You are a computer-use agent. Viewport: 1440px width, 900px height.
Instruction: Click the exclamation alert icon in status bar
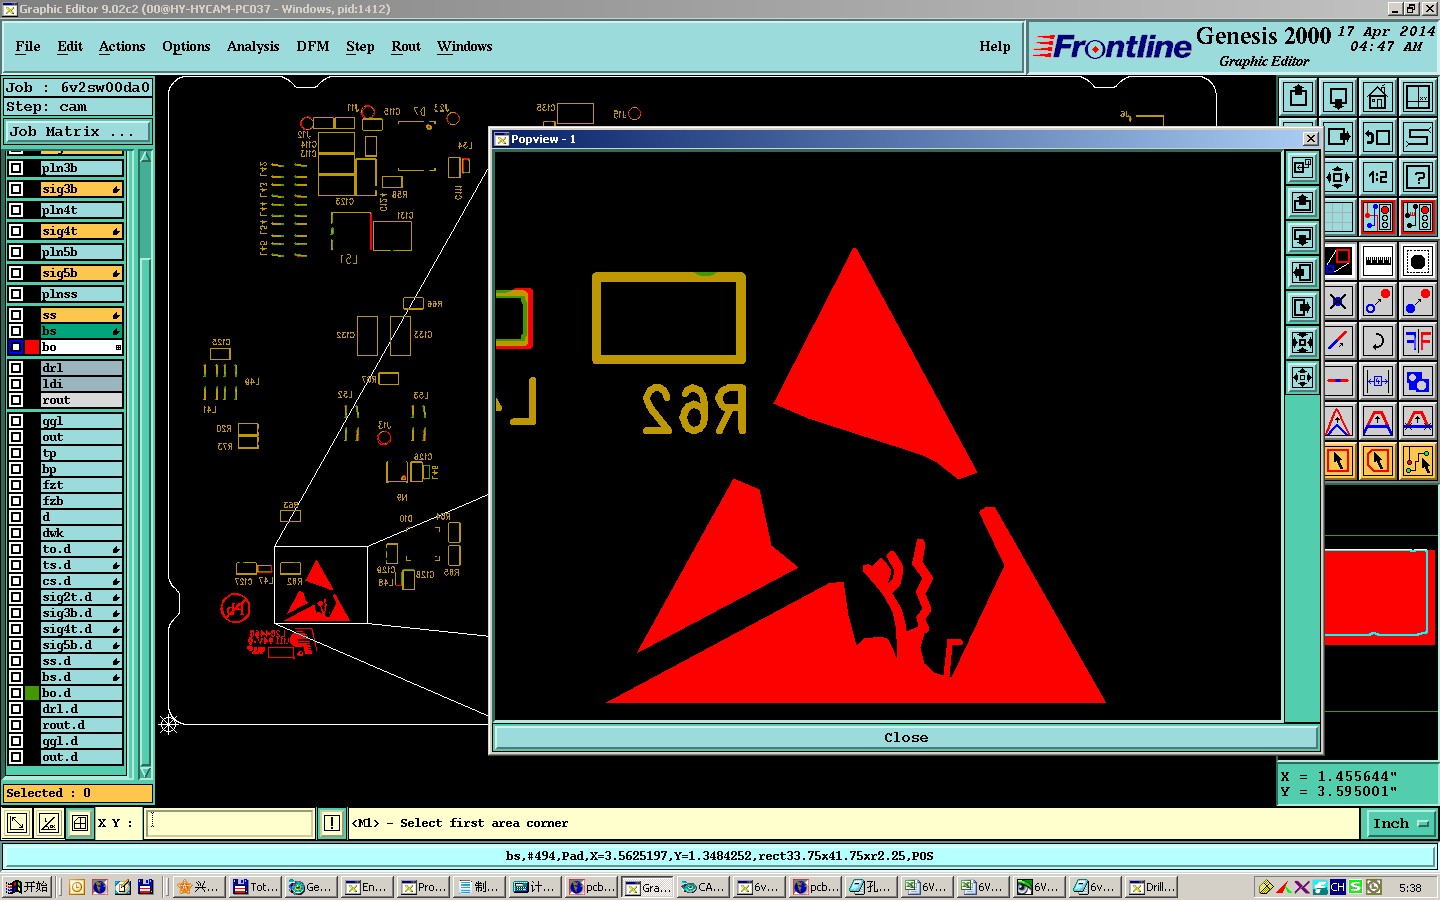point(332,823)
